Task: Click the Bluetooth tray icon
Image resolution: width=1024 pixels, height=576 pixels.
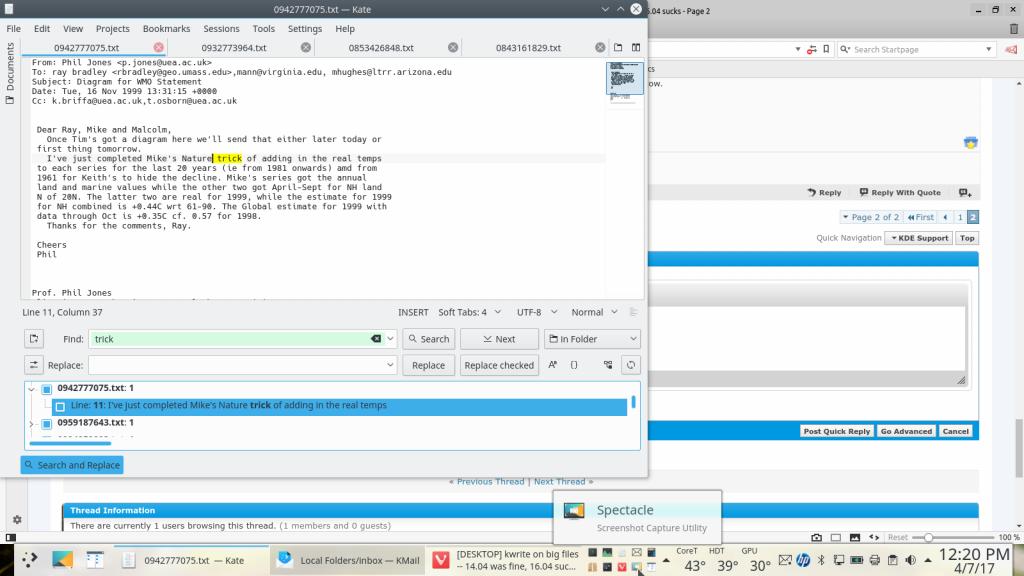Action: point(821,559)
